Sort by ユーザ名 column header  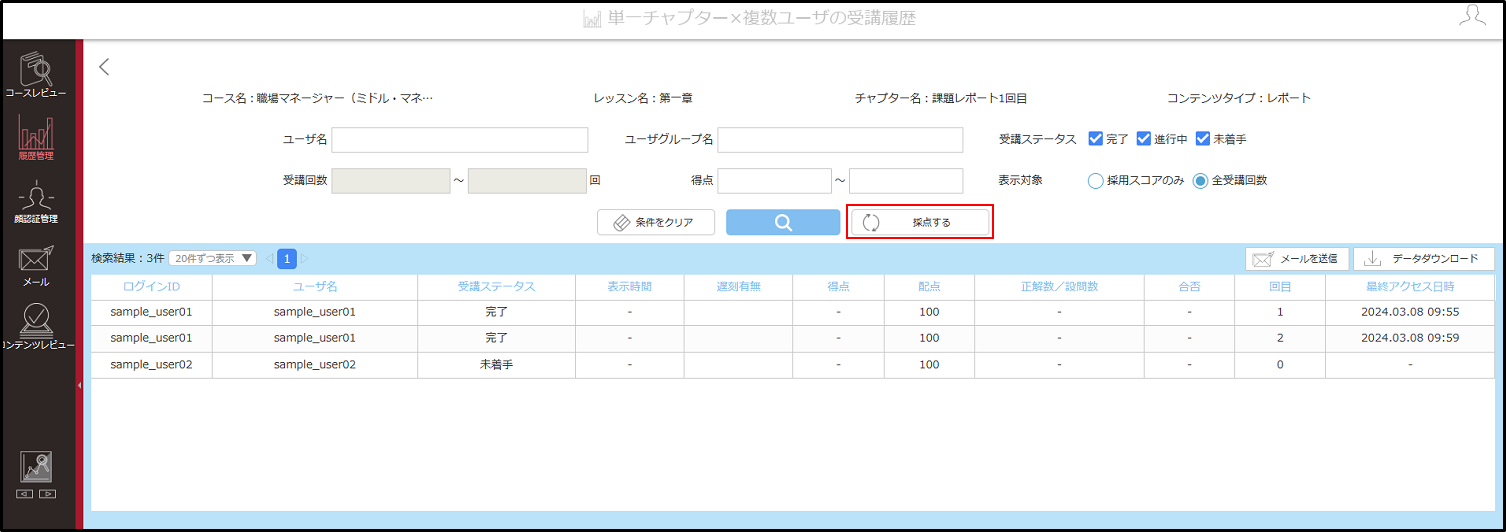point(315,287)
